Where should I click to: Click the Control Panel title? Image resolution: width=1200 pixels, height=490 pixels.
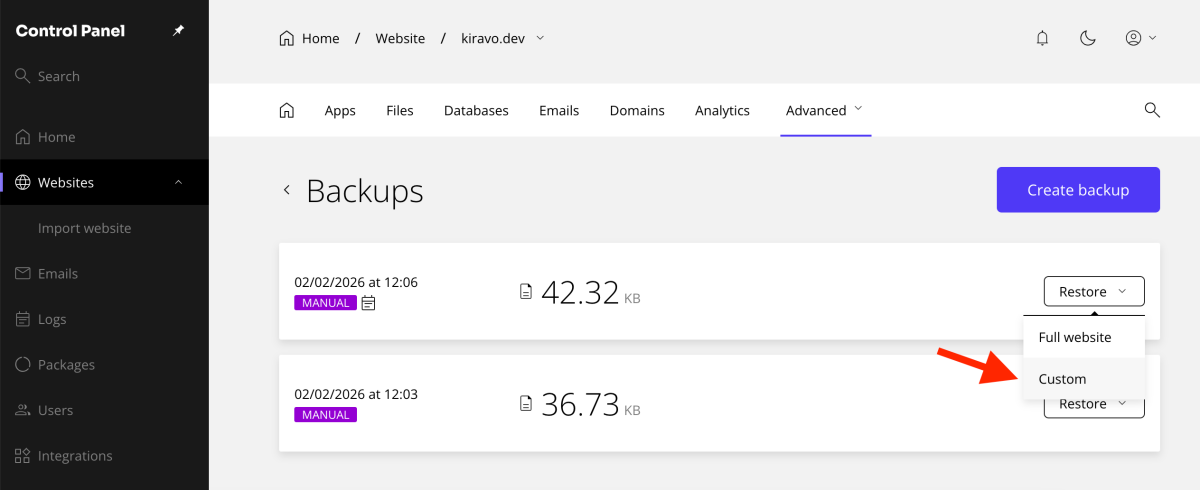click(x=70, y=31)
